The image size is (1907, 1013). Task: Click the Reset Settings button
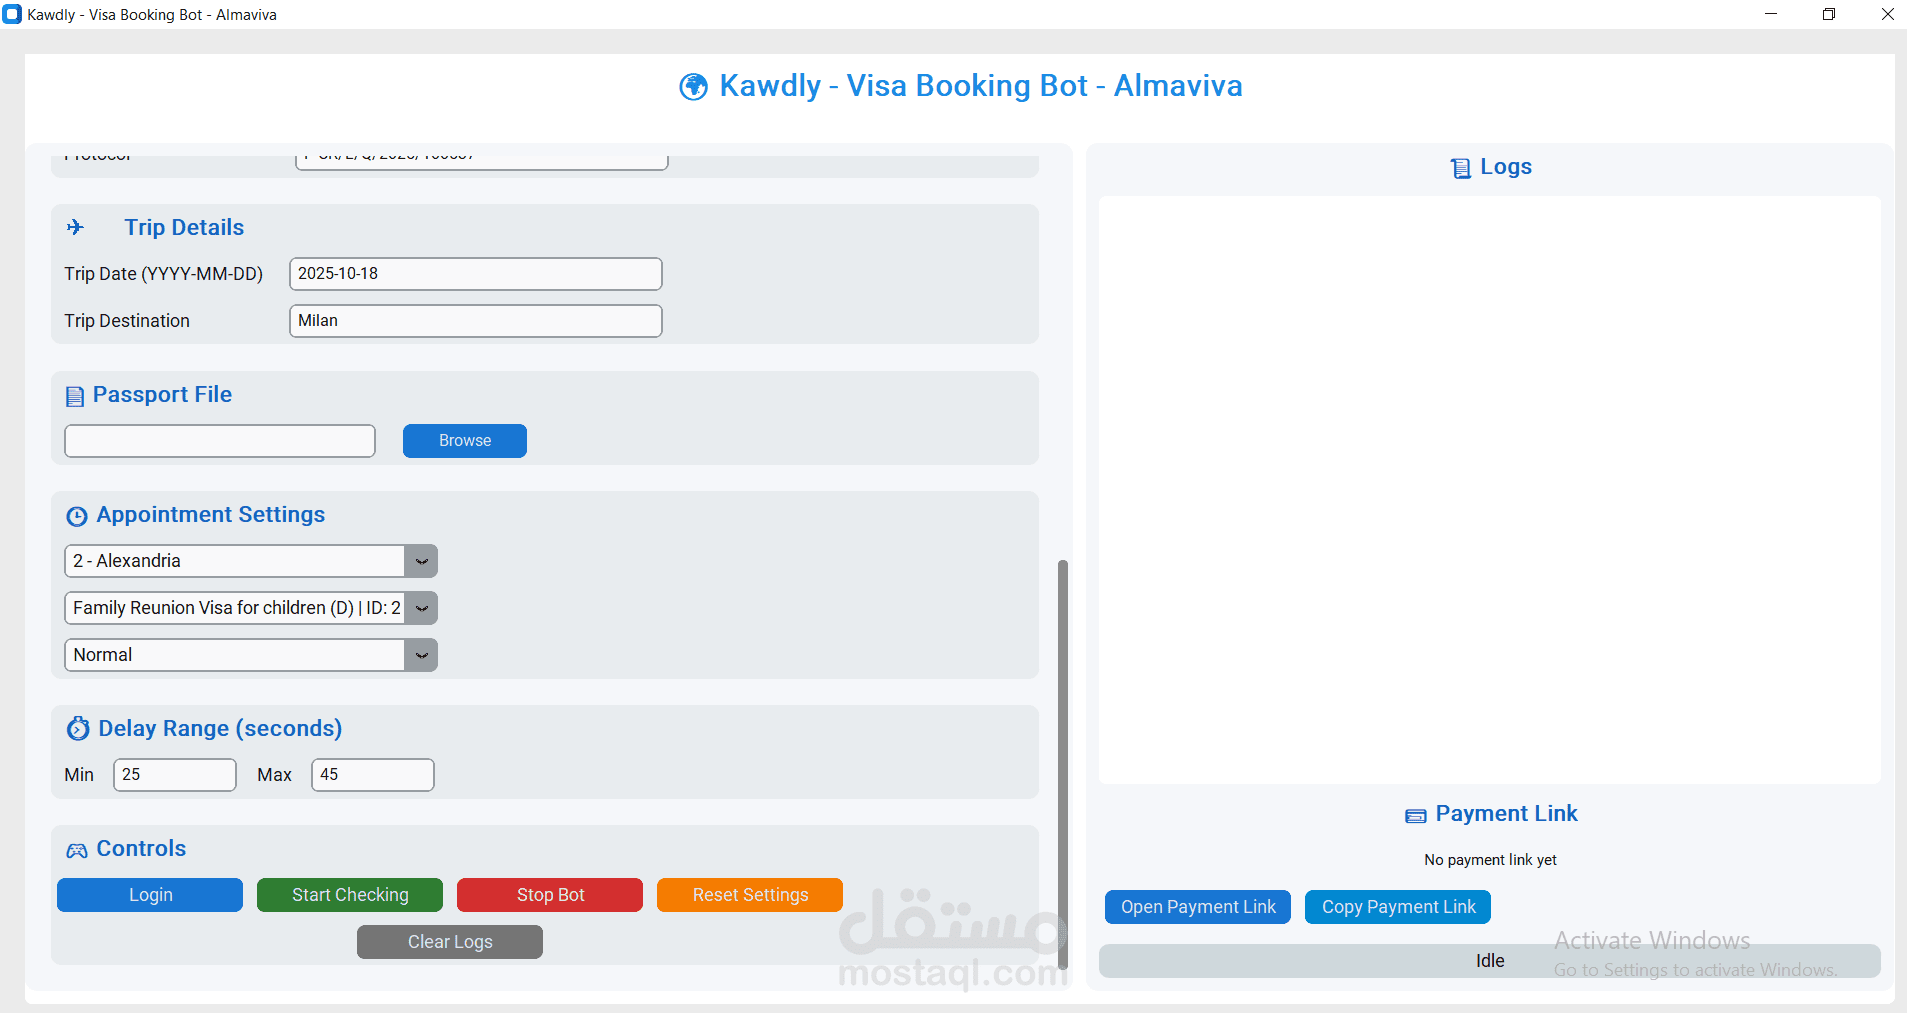[750, 895]
